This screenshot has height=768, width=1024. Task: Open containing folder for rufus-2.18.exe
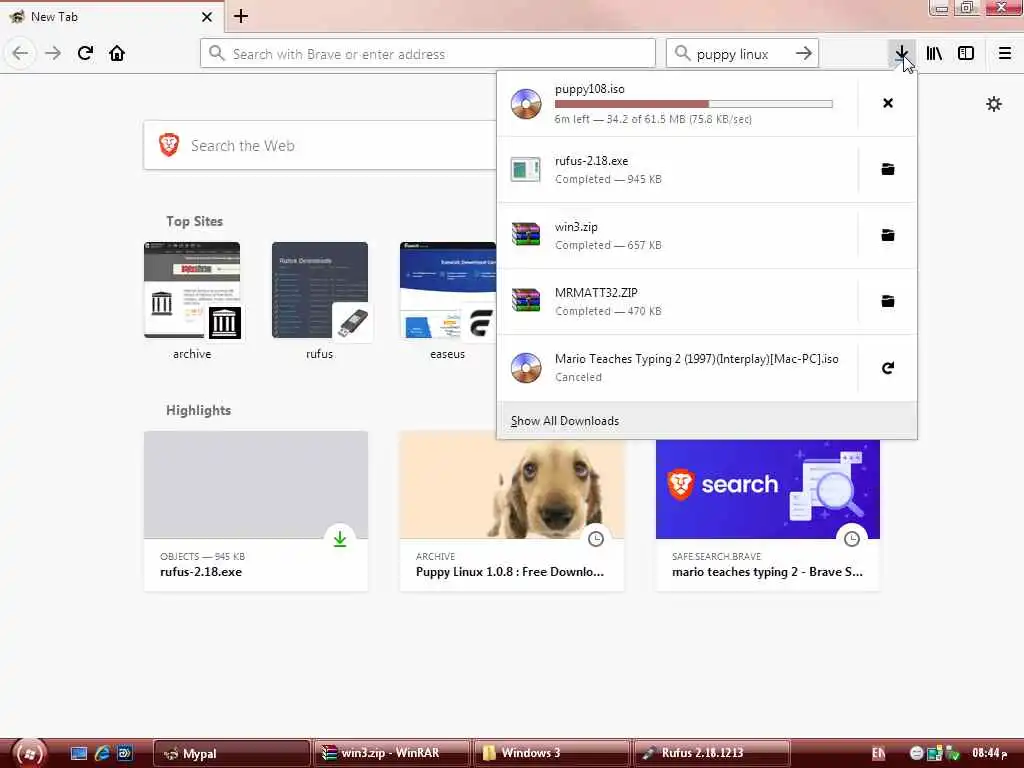(x=888, y=169)
